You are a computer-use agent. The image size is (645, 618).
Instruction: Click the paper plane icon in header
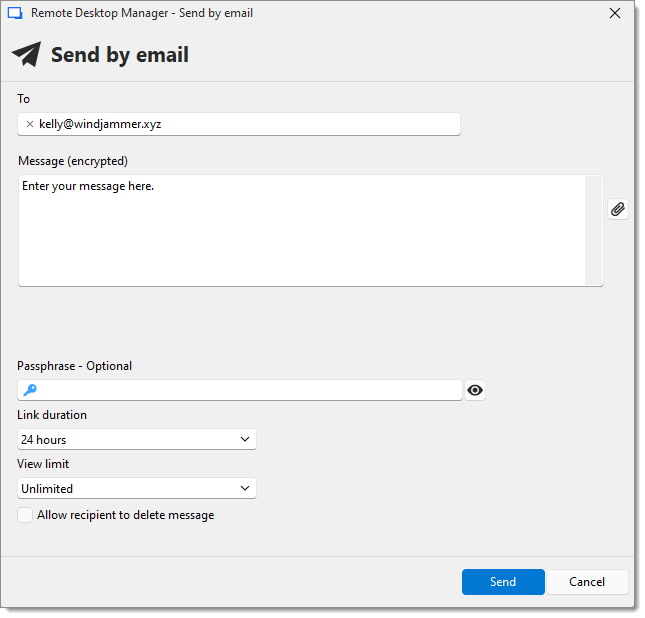tap(27, 55)
